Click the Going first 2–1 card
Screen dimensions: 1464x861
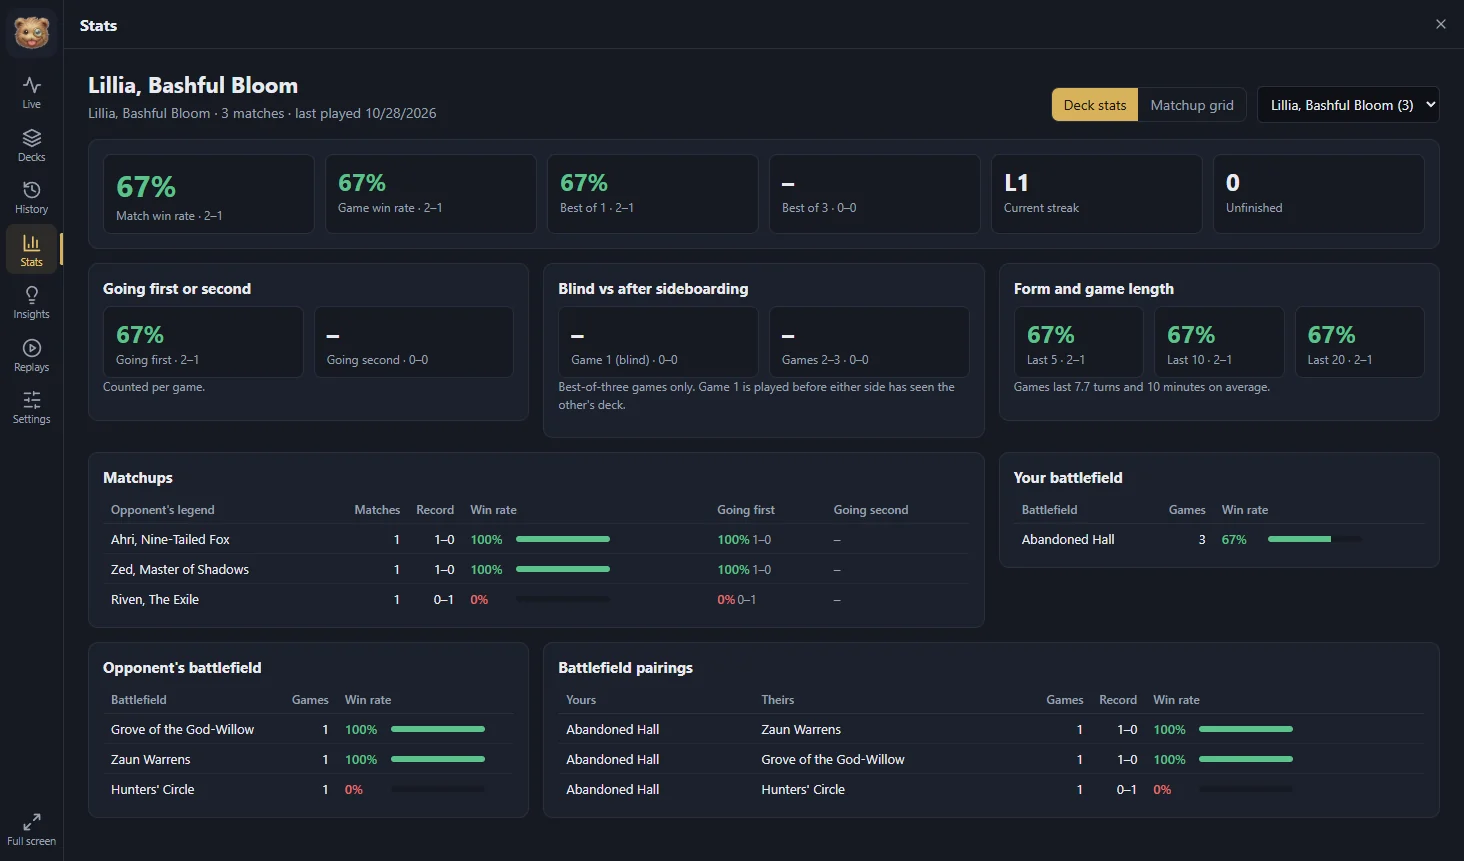(203, 342)
